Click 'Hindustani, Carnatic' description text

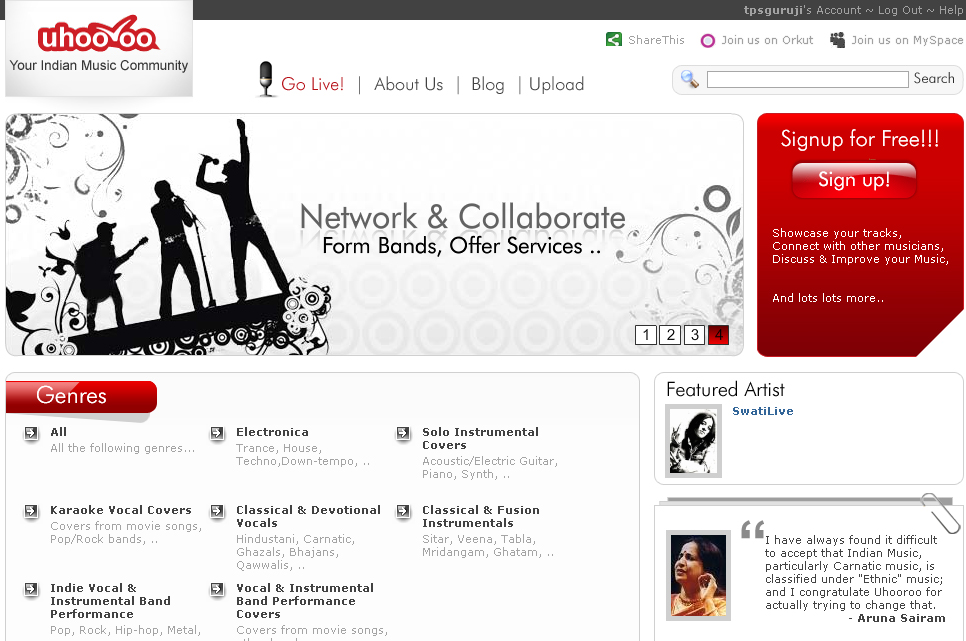(x=295, y=552)
